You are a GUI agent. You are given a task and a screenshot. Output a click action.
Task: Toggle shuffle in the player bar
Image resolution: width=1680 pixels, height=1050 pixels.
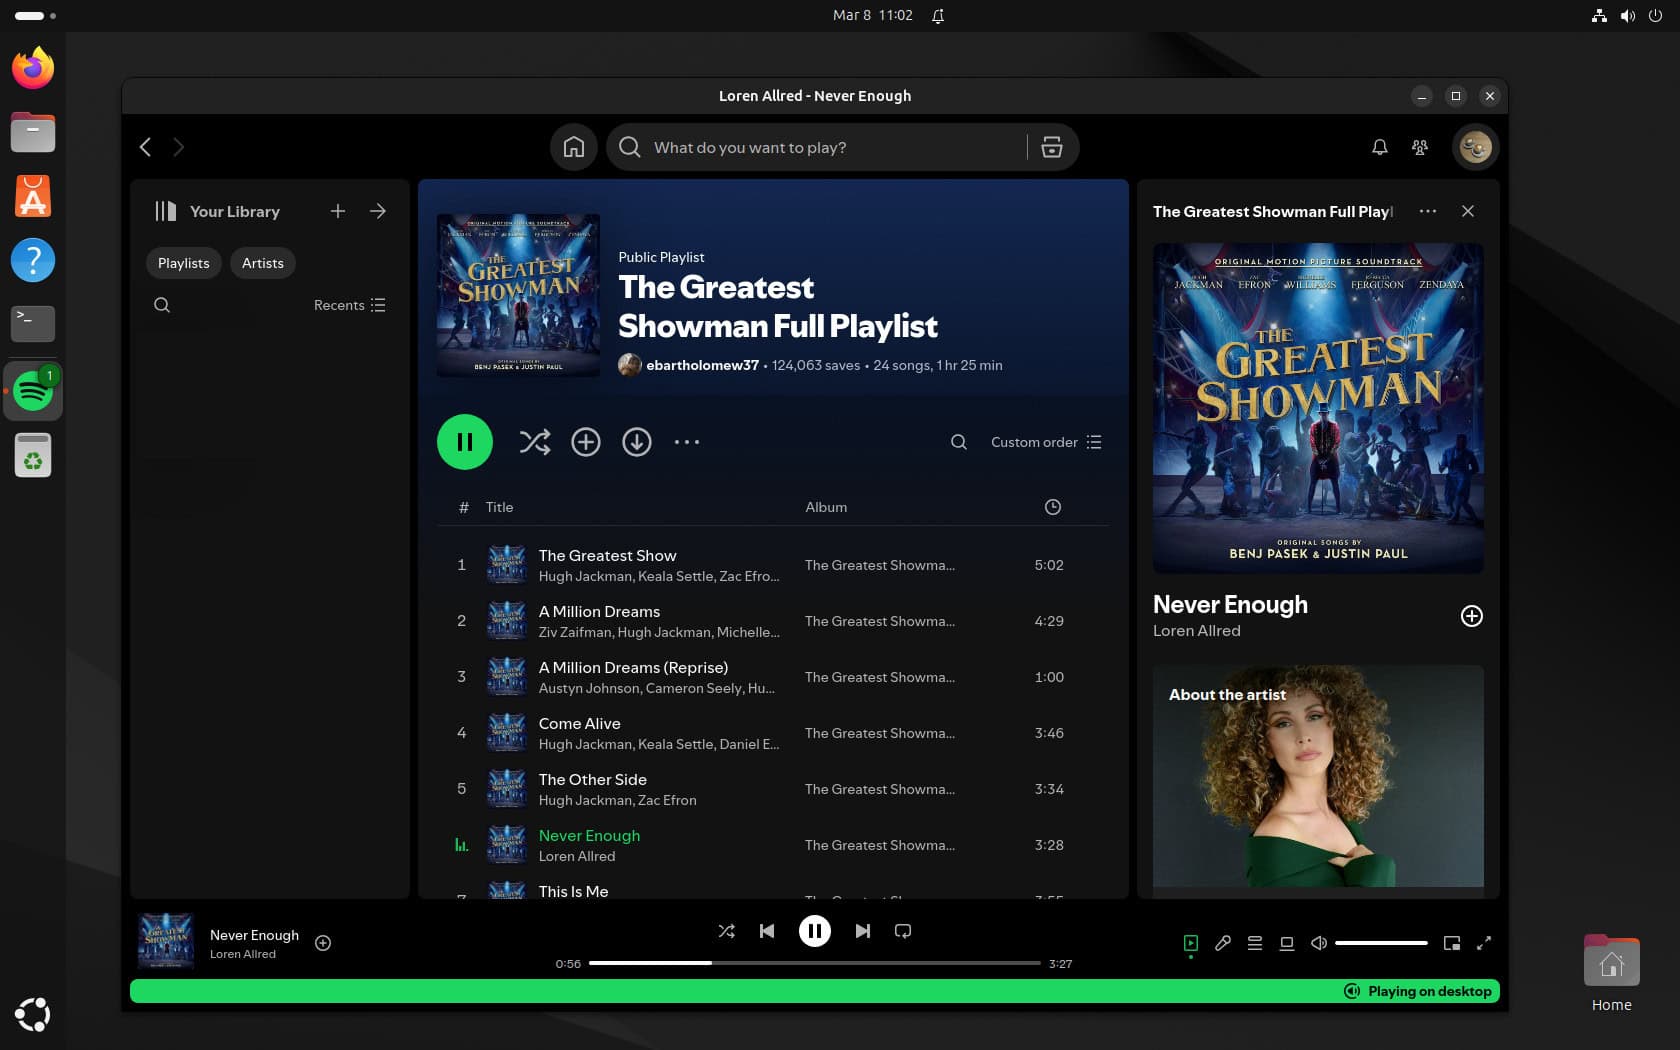pyautogui.click(x=727, y=931)
